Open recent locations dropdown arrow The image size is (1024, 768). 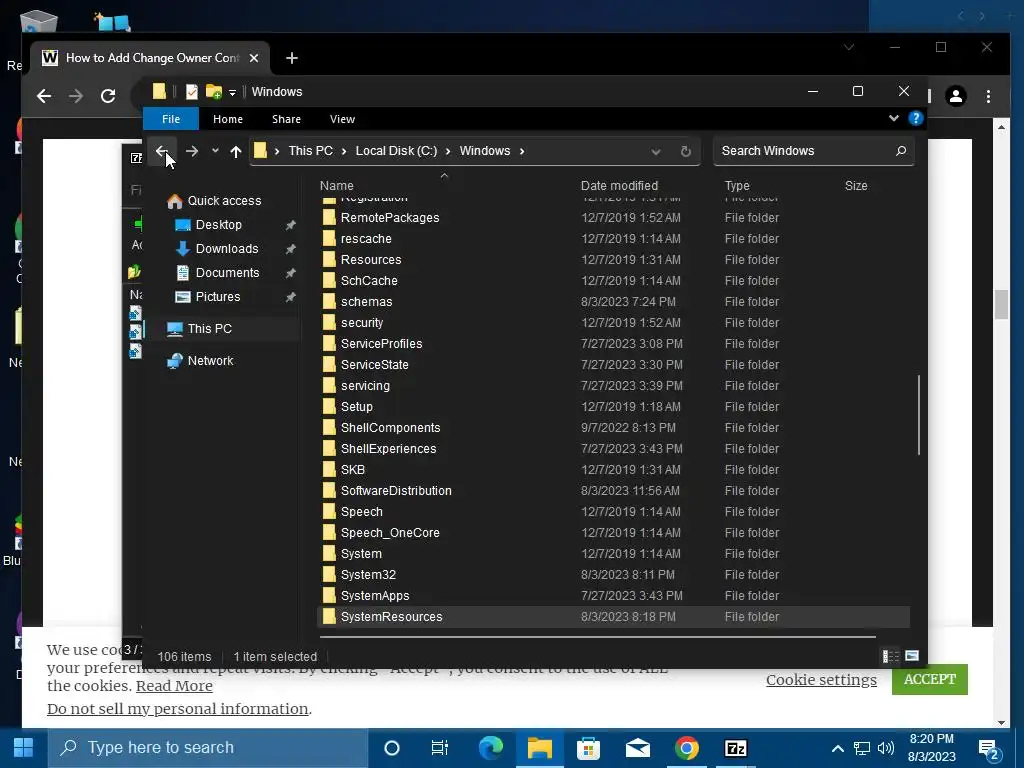(215, 151)
